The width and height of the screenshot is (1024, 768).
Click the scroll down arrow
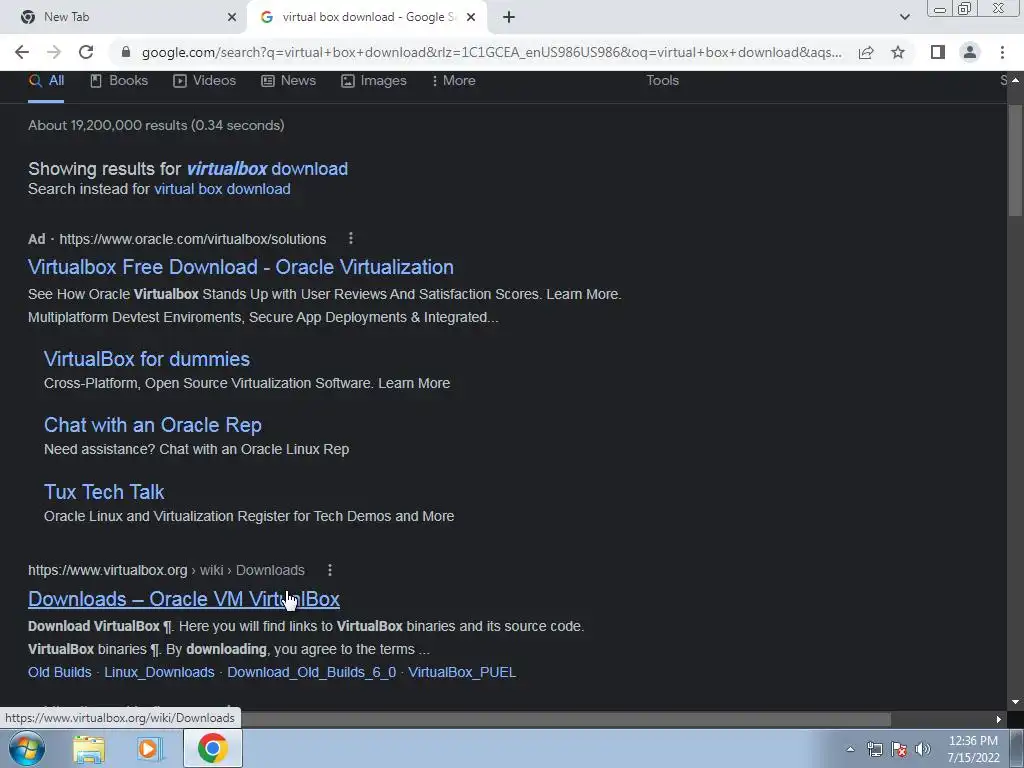click(x=1015, y=702)
